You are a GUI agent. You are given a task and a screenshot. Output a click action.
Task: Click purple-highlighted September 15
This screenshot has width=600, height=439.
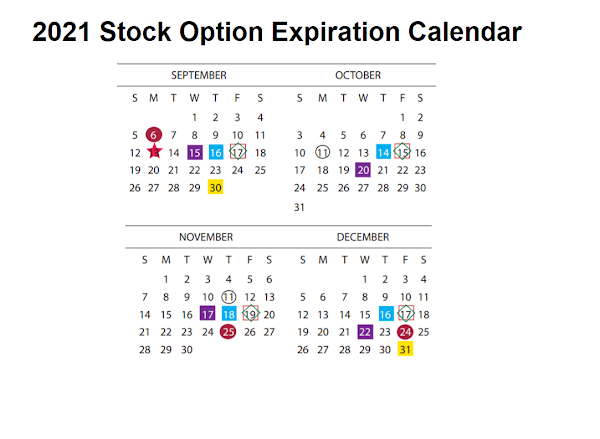click(195, 152)
